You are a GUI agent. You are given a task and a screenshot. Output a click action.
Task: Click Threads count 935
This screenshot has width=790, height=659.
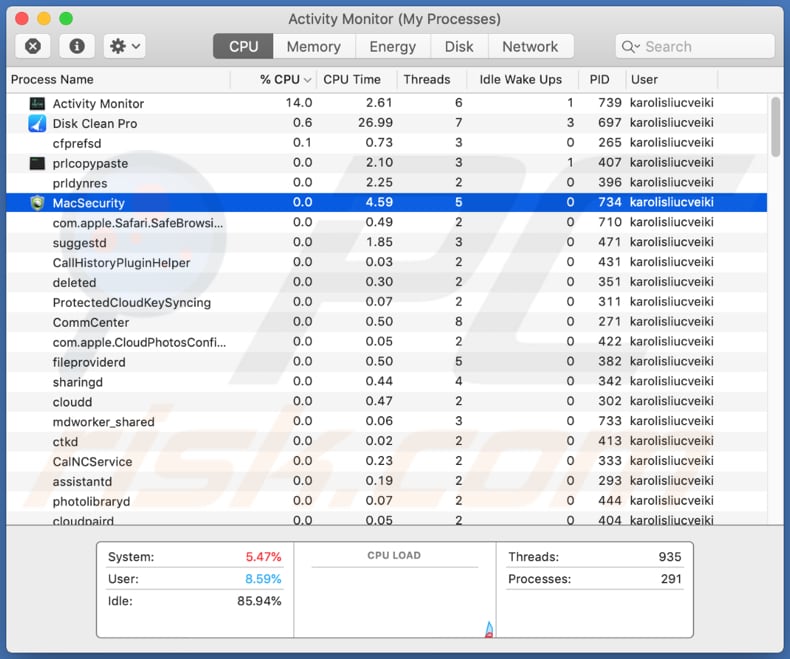point(670,557)
